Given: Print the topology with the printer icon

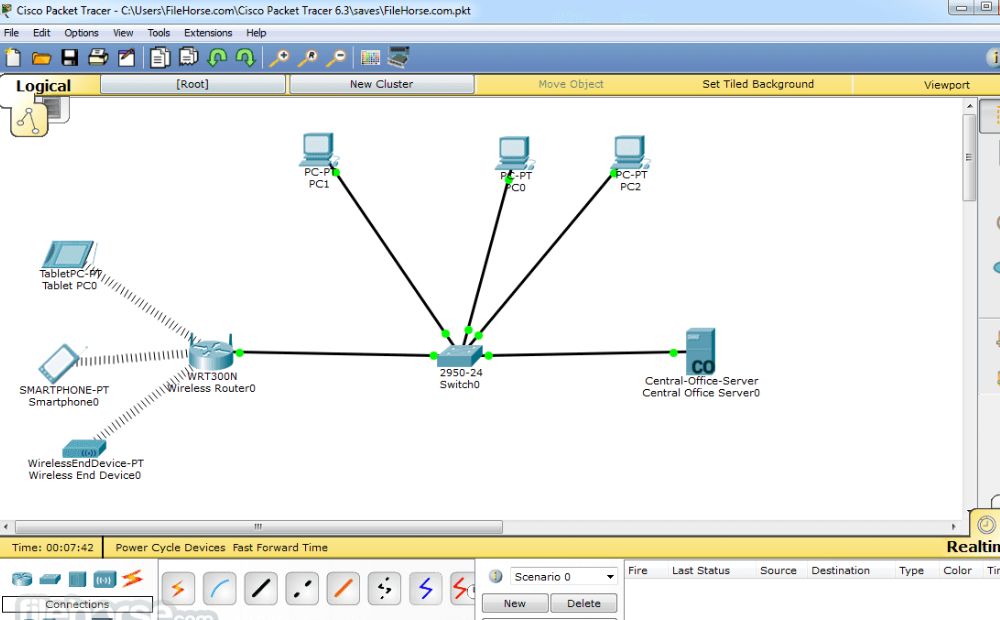Looking at the screenshot, I should (98, 58).
